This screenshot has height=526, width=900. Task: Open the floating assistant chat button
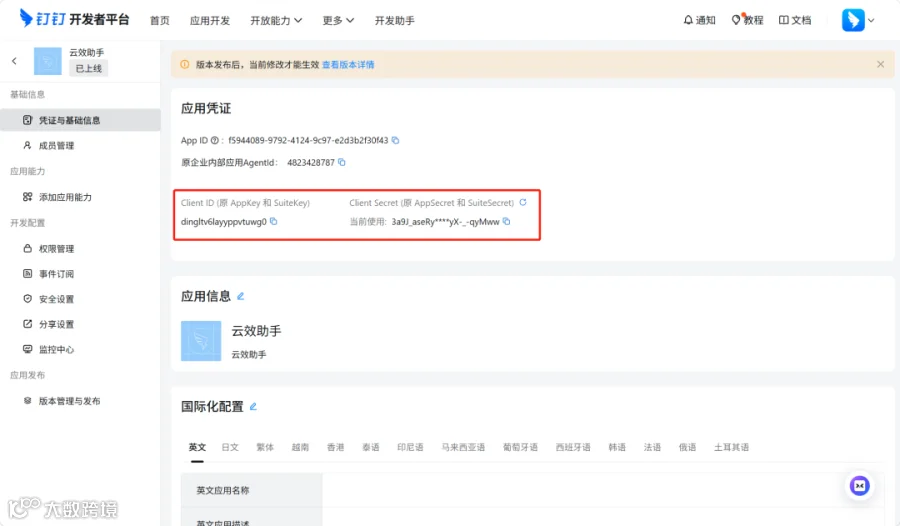(x=860, y=486)
